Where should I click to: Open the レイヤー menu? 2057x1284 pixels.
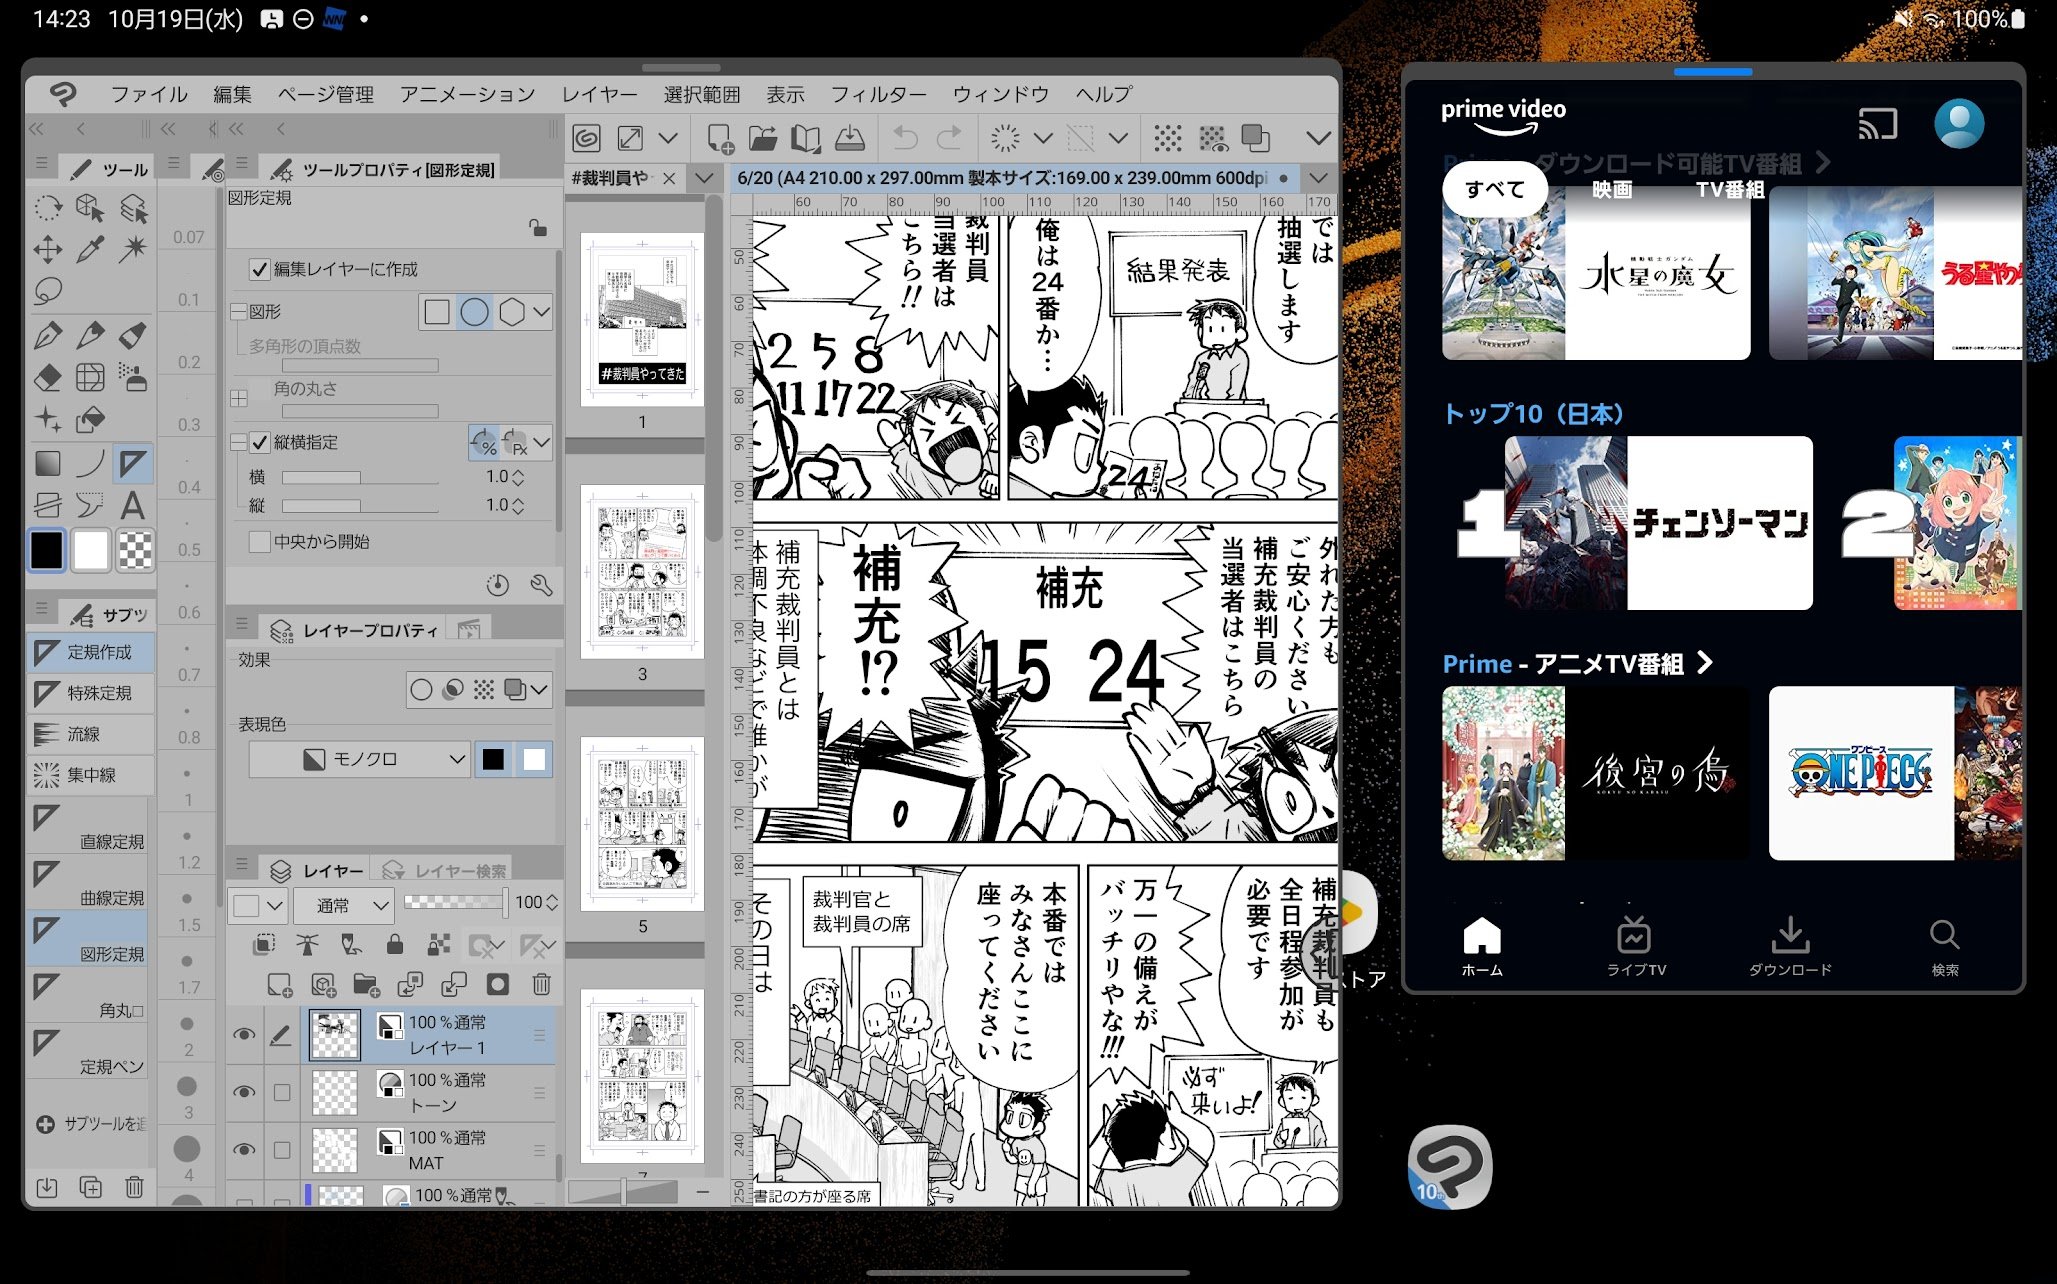(599, 94)
